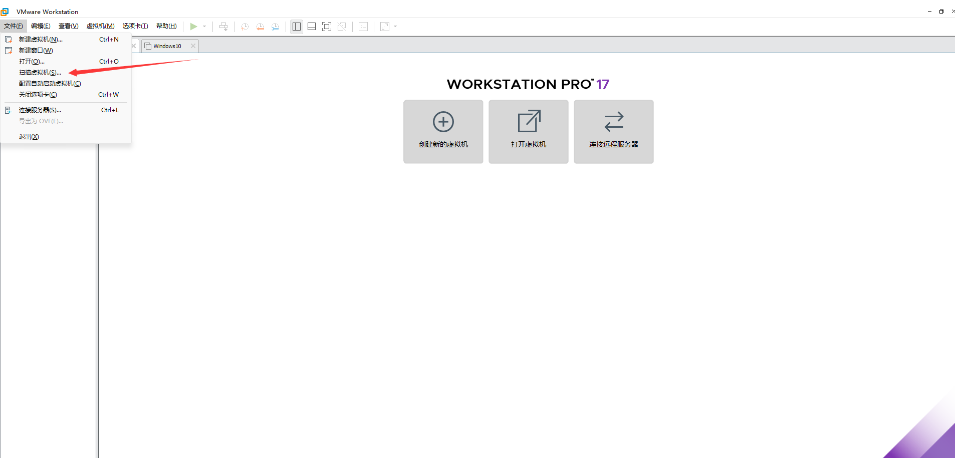Click the send Ctrl+Alt+Del toolbar icon
Screen dimensions: 955x458
[224, 26]
